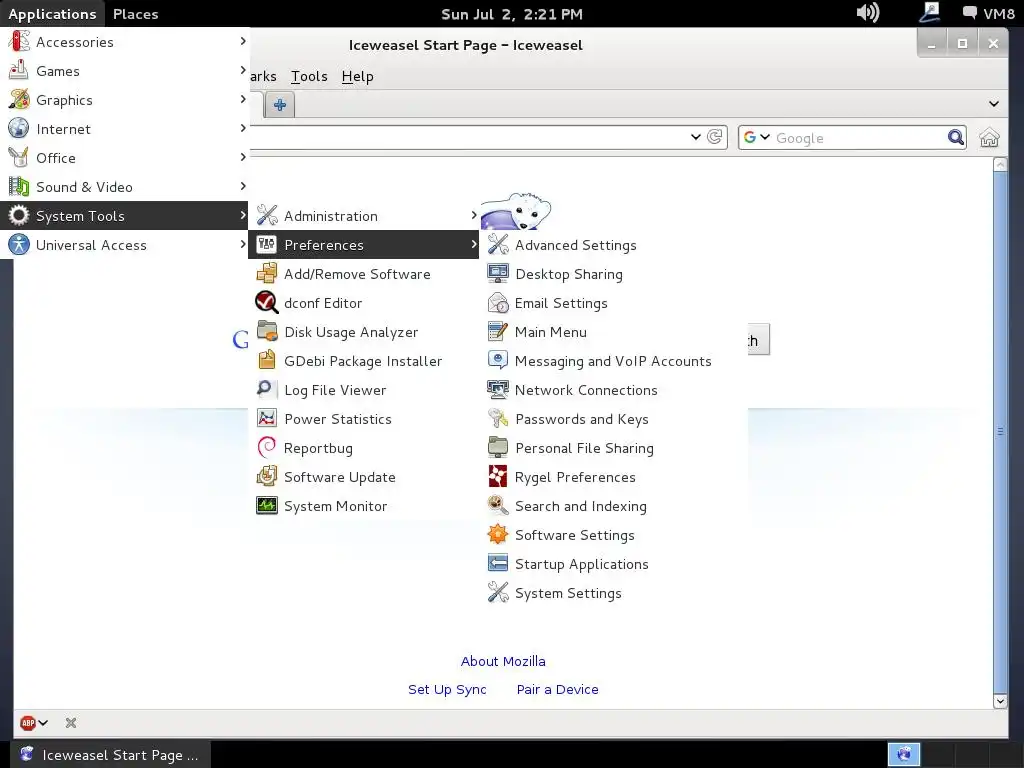Click the Add/Remove Software icon
Viewport: 1024px width, 768px height.
(x=266, y=274)
